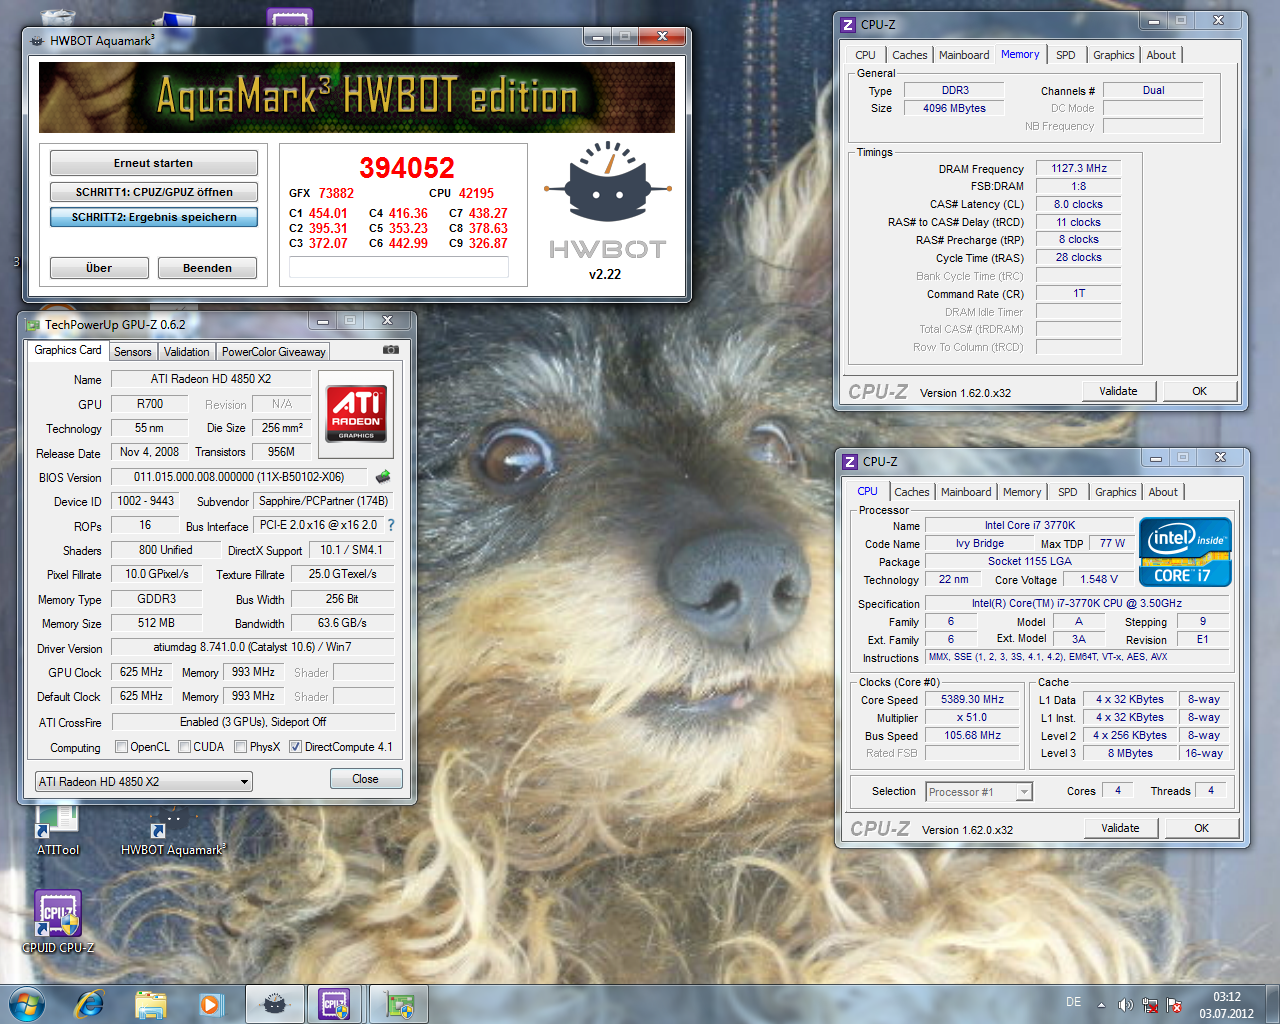Screen dimensions: 1280x1024
Task: Click the Beenden button in Aquamark
Action: (207, 268)
